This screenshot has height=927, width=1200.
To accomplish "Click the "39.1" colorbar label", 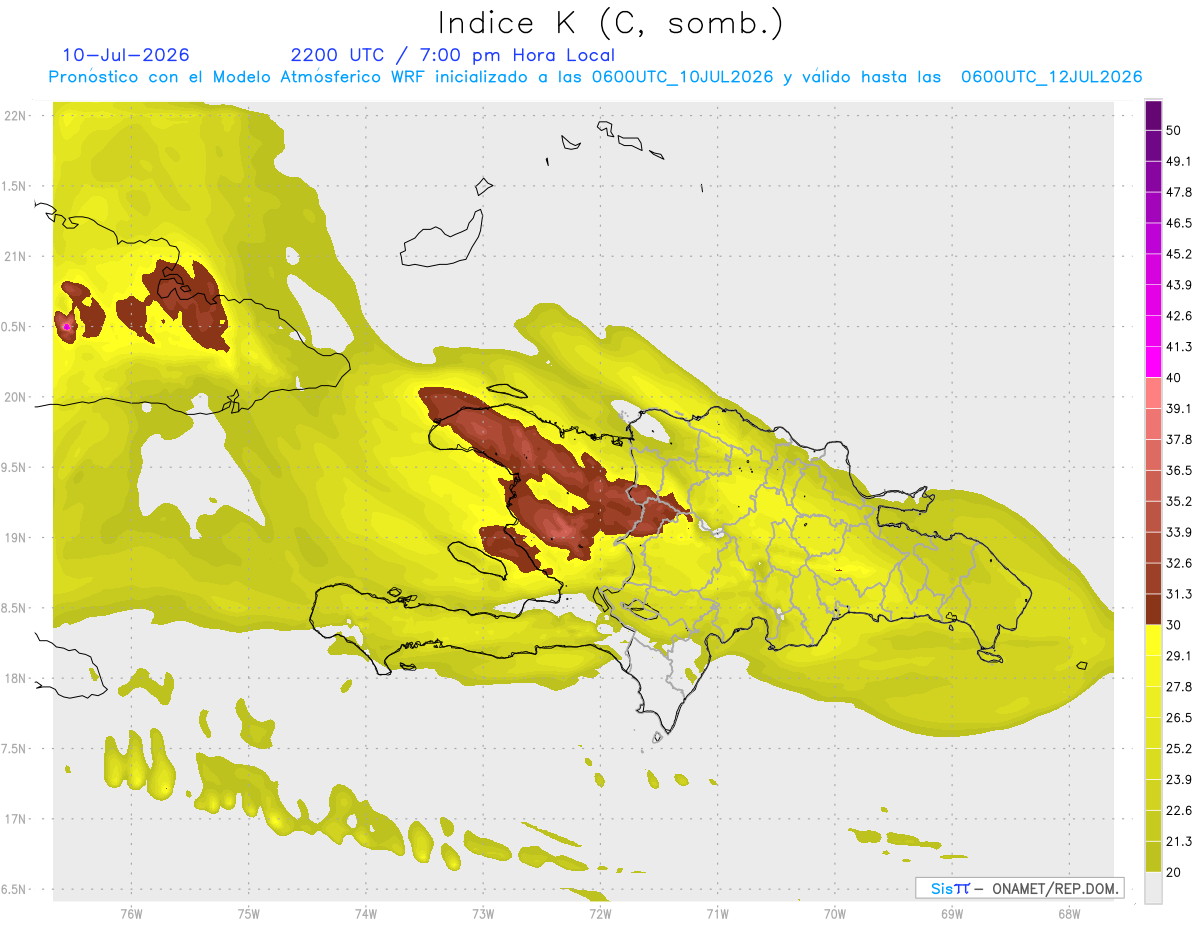I will [1179, 408].
